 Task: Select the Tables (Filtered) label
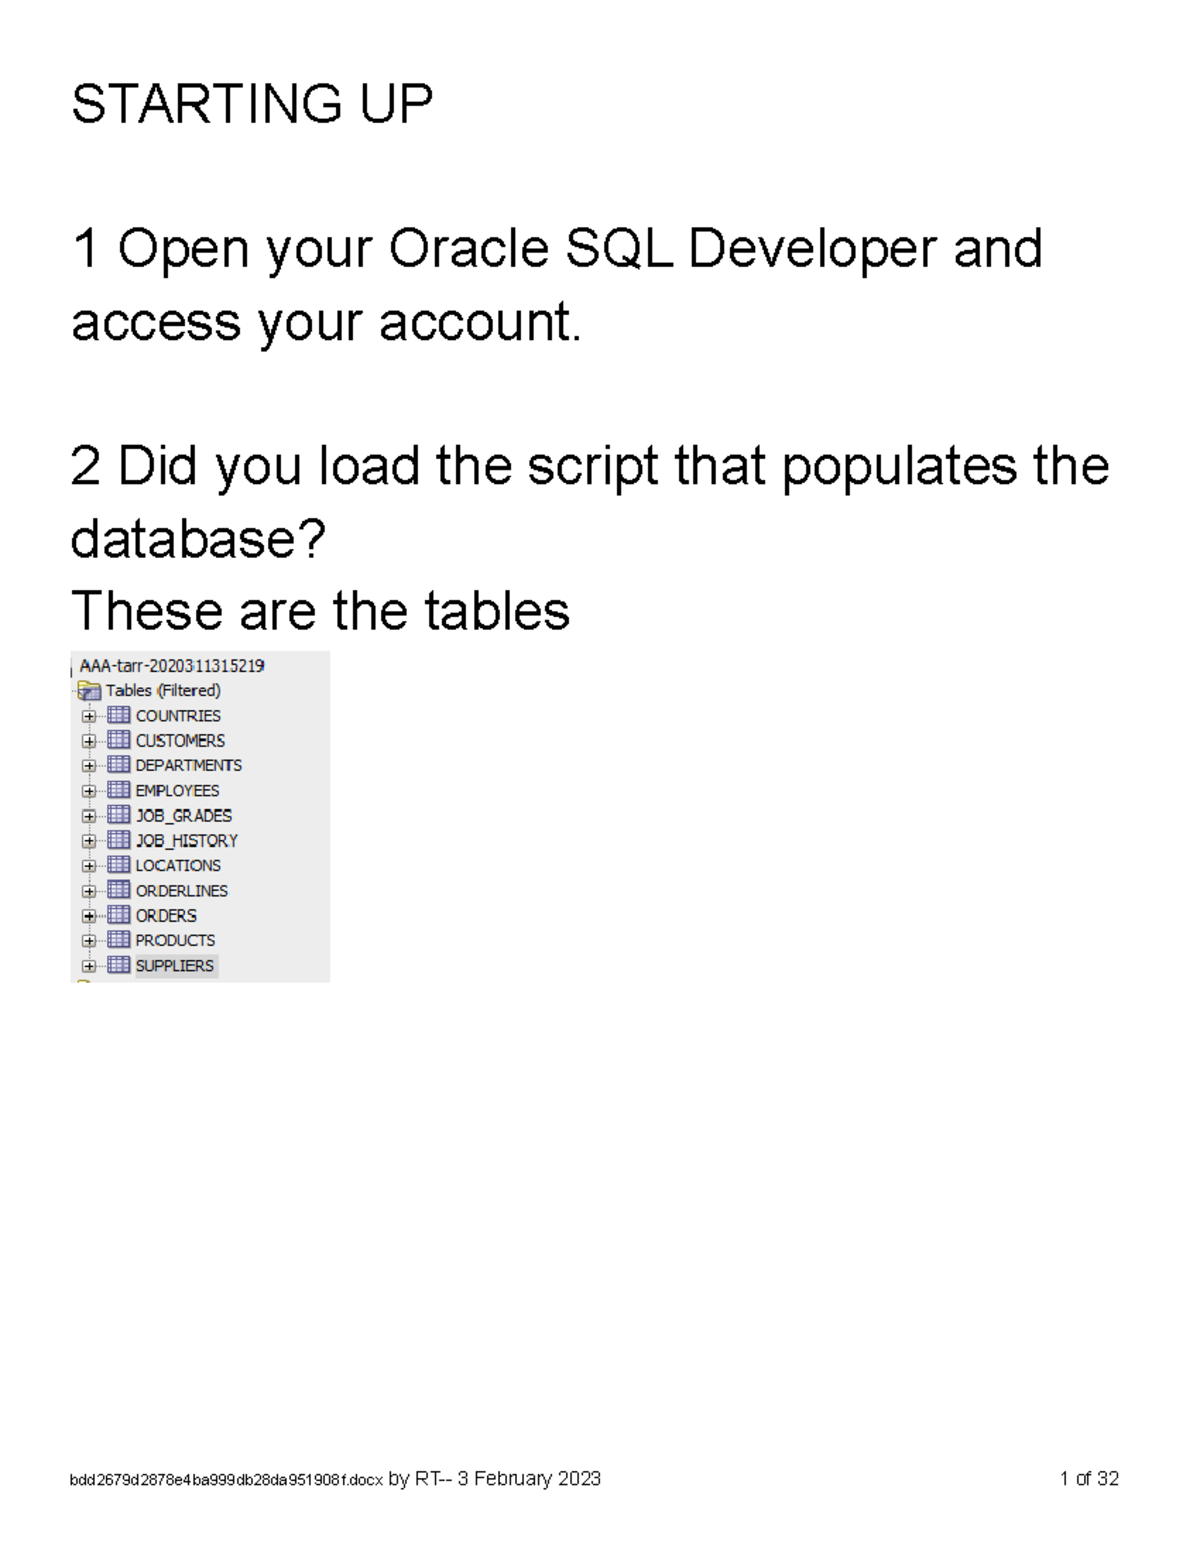163,691
